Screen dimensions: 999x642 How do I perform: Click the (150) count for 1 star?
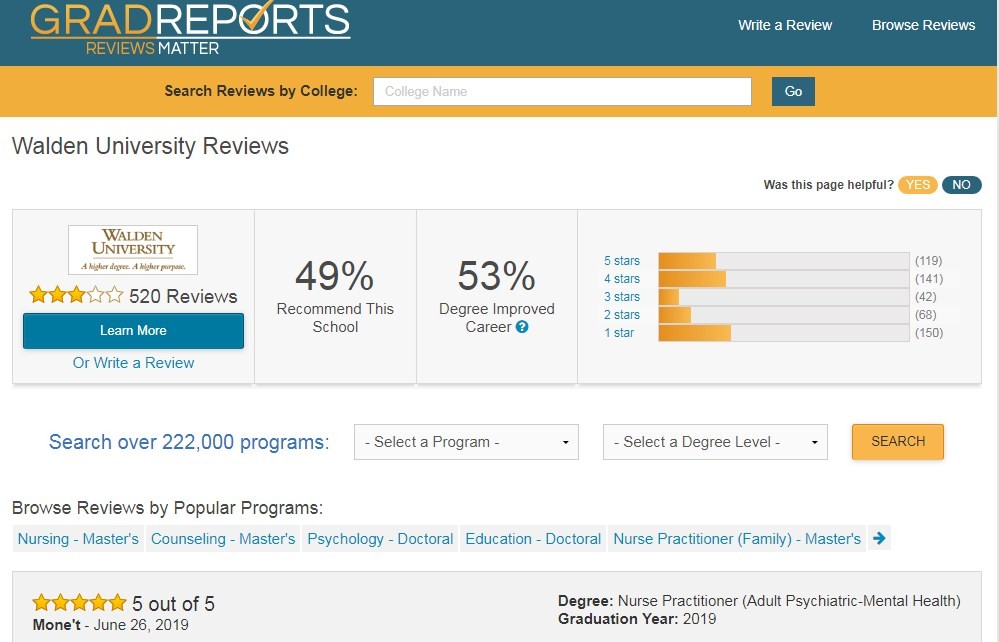pyautogui.click(x=929, y=332)
